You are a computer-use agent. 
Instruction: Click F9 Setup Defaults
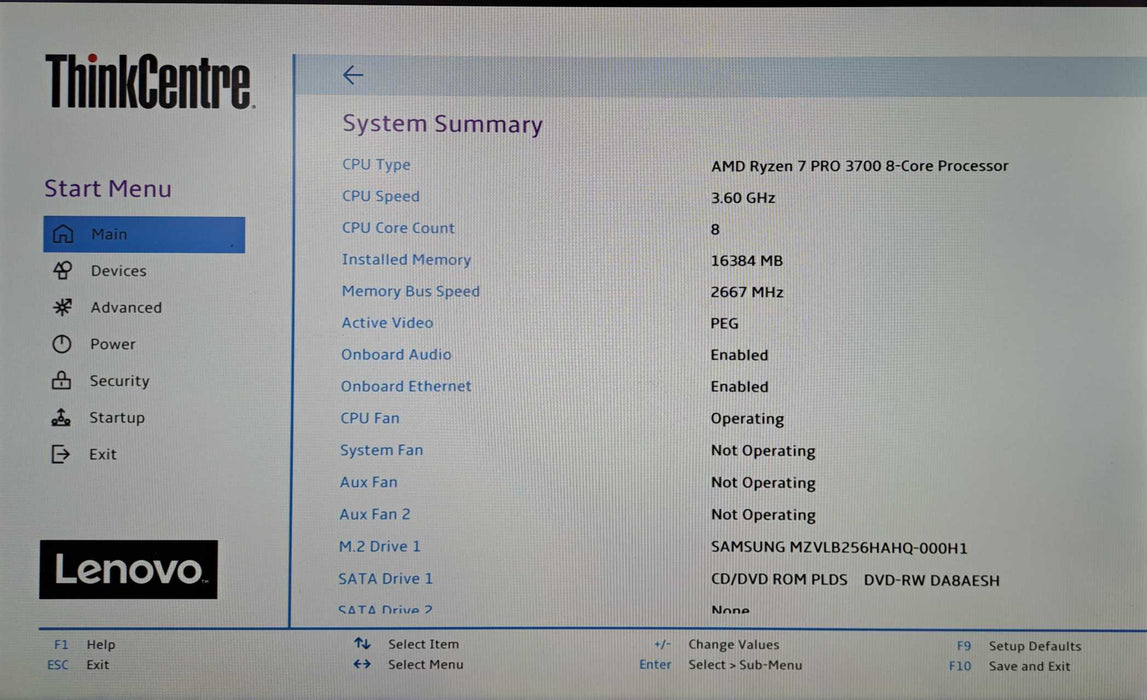(x=1019, y=646)
